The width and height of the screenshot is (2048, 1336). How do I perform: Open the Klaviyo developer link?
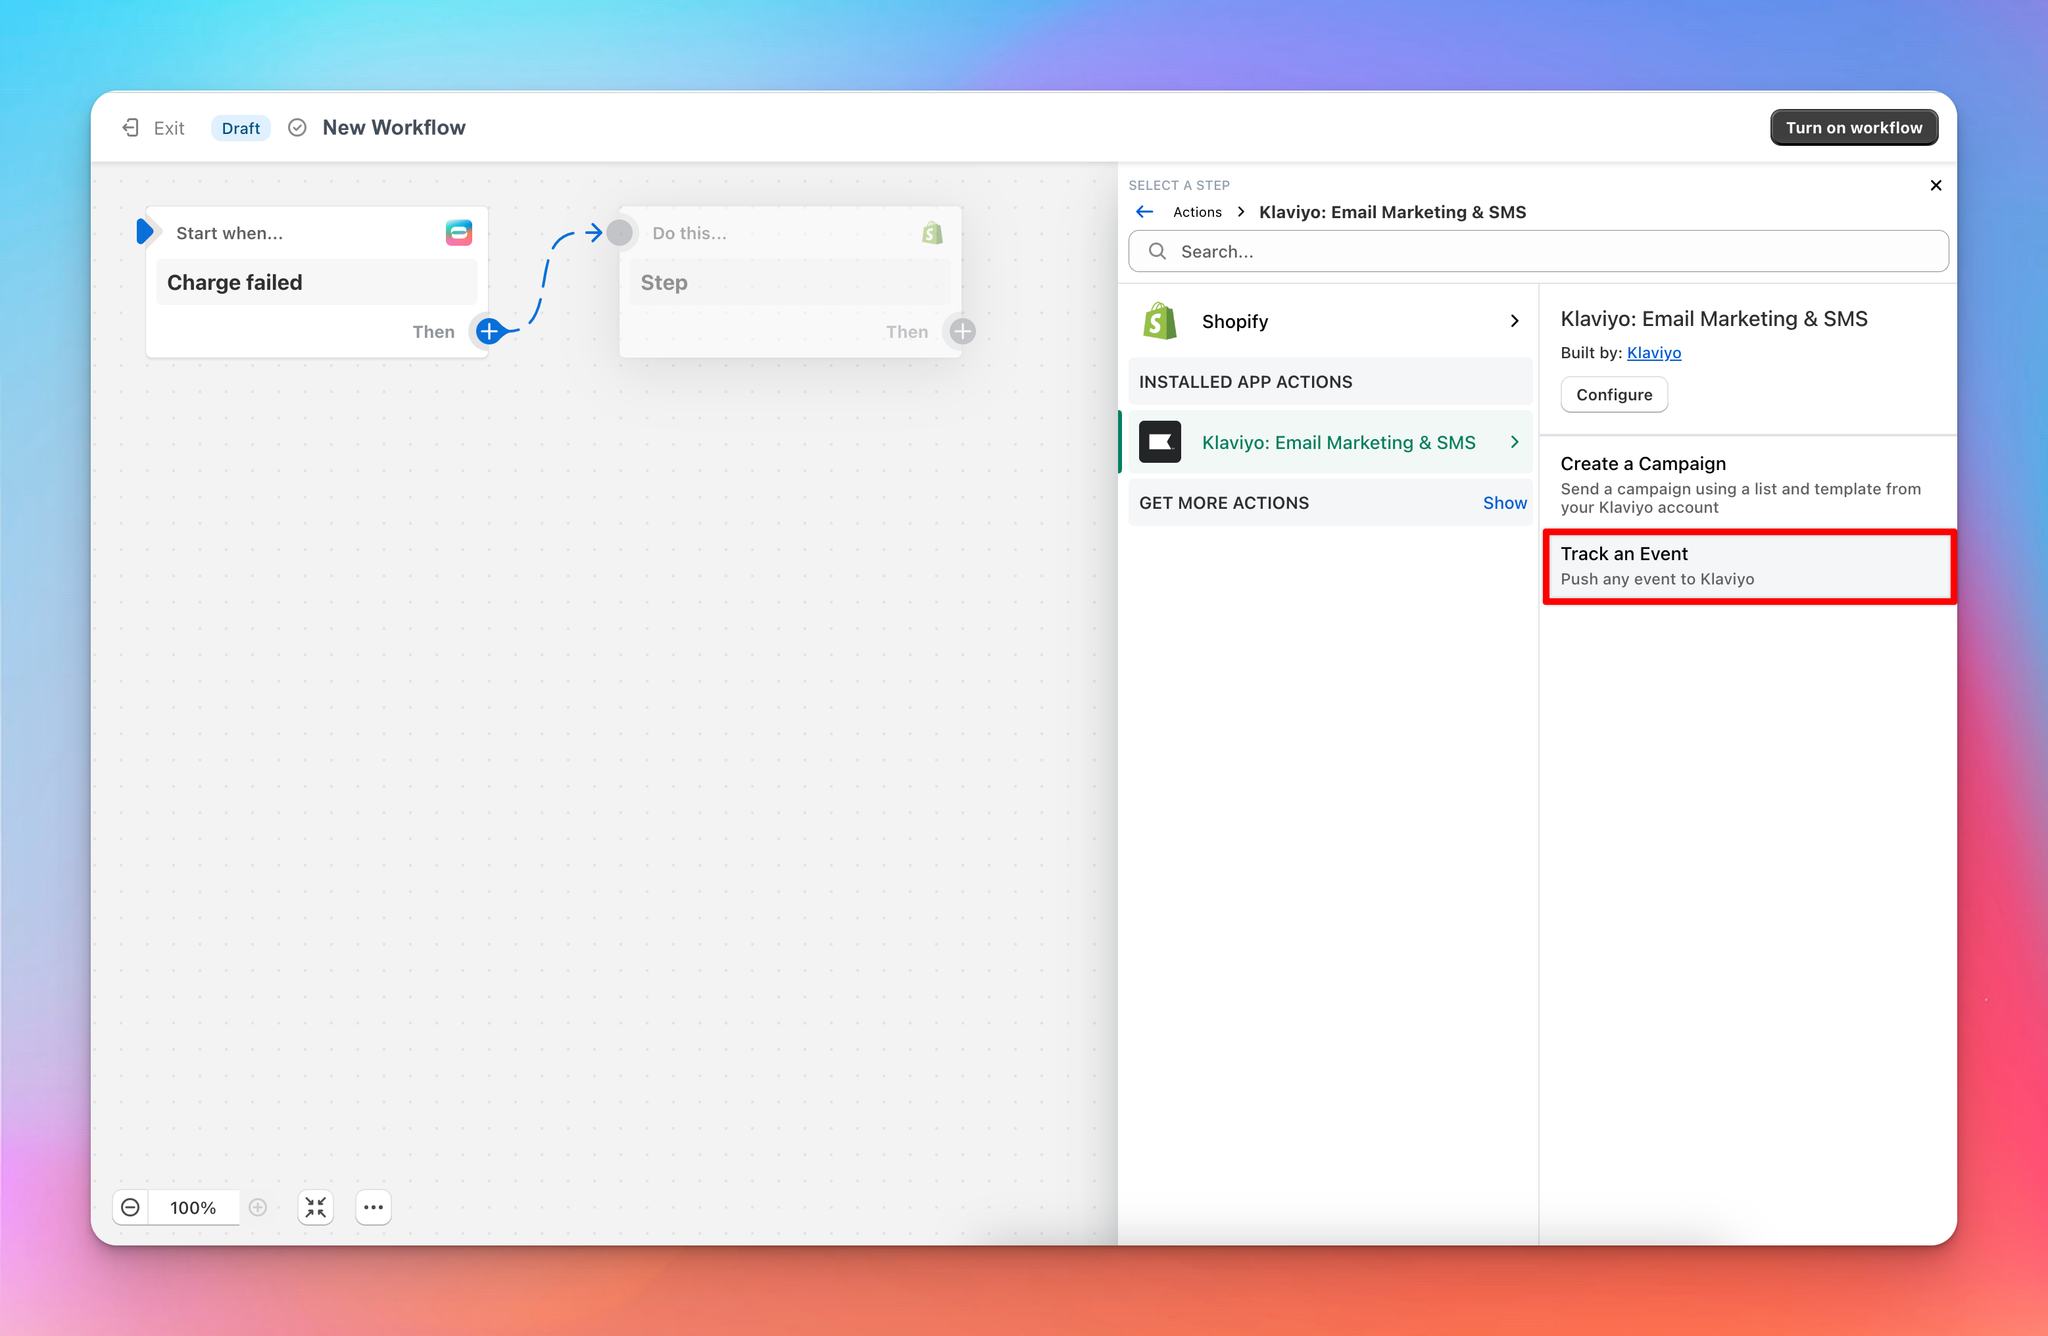(x=1654, y=353)
